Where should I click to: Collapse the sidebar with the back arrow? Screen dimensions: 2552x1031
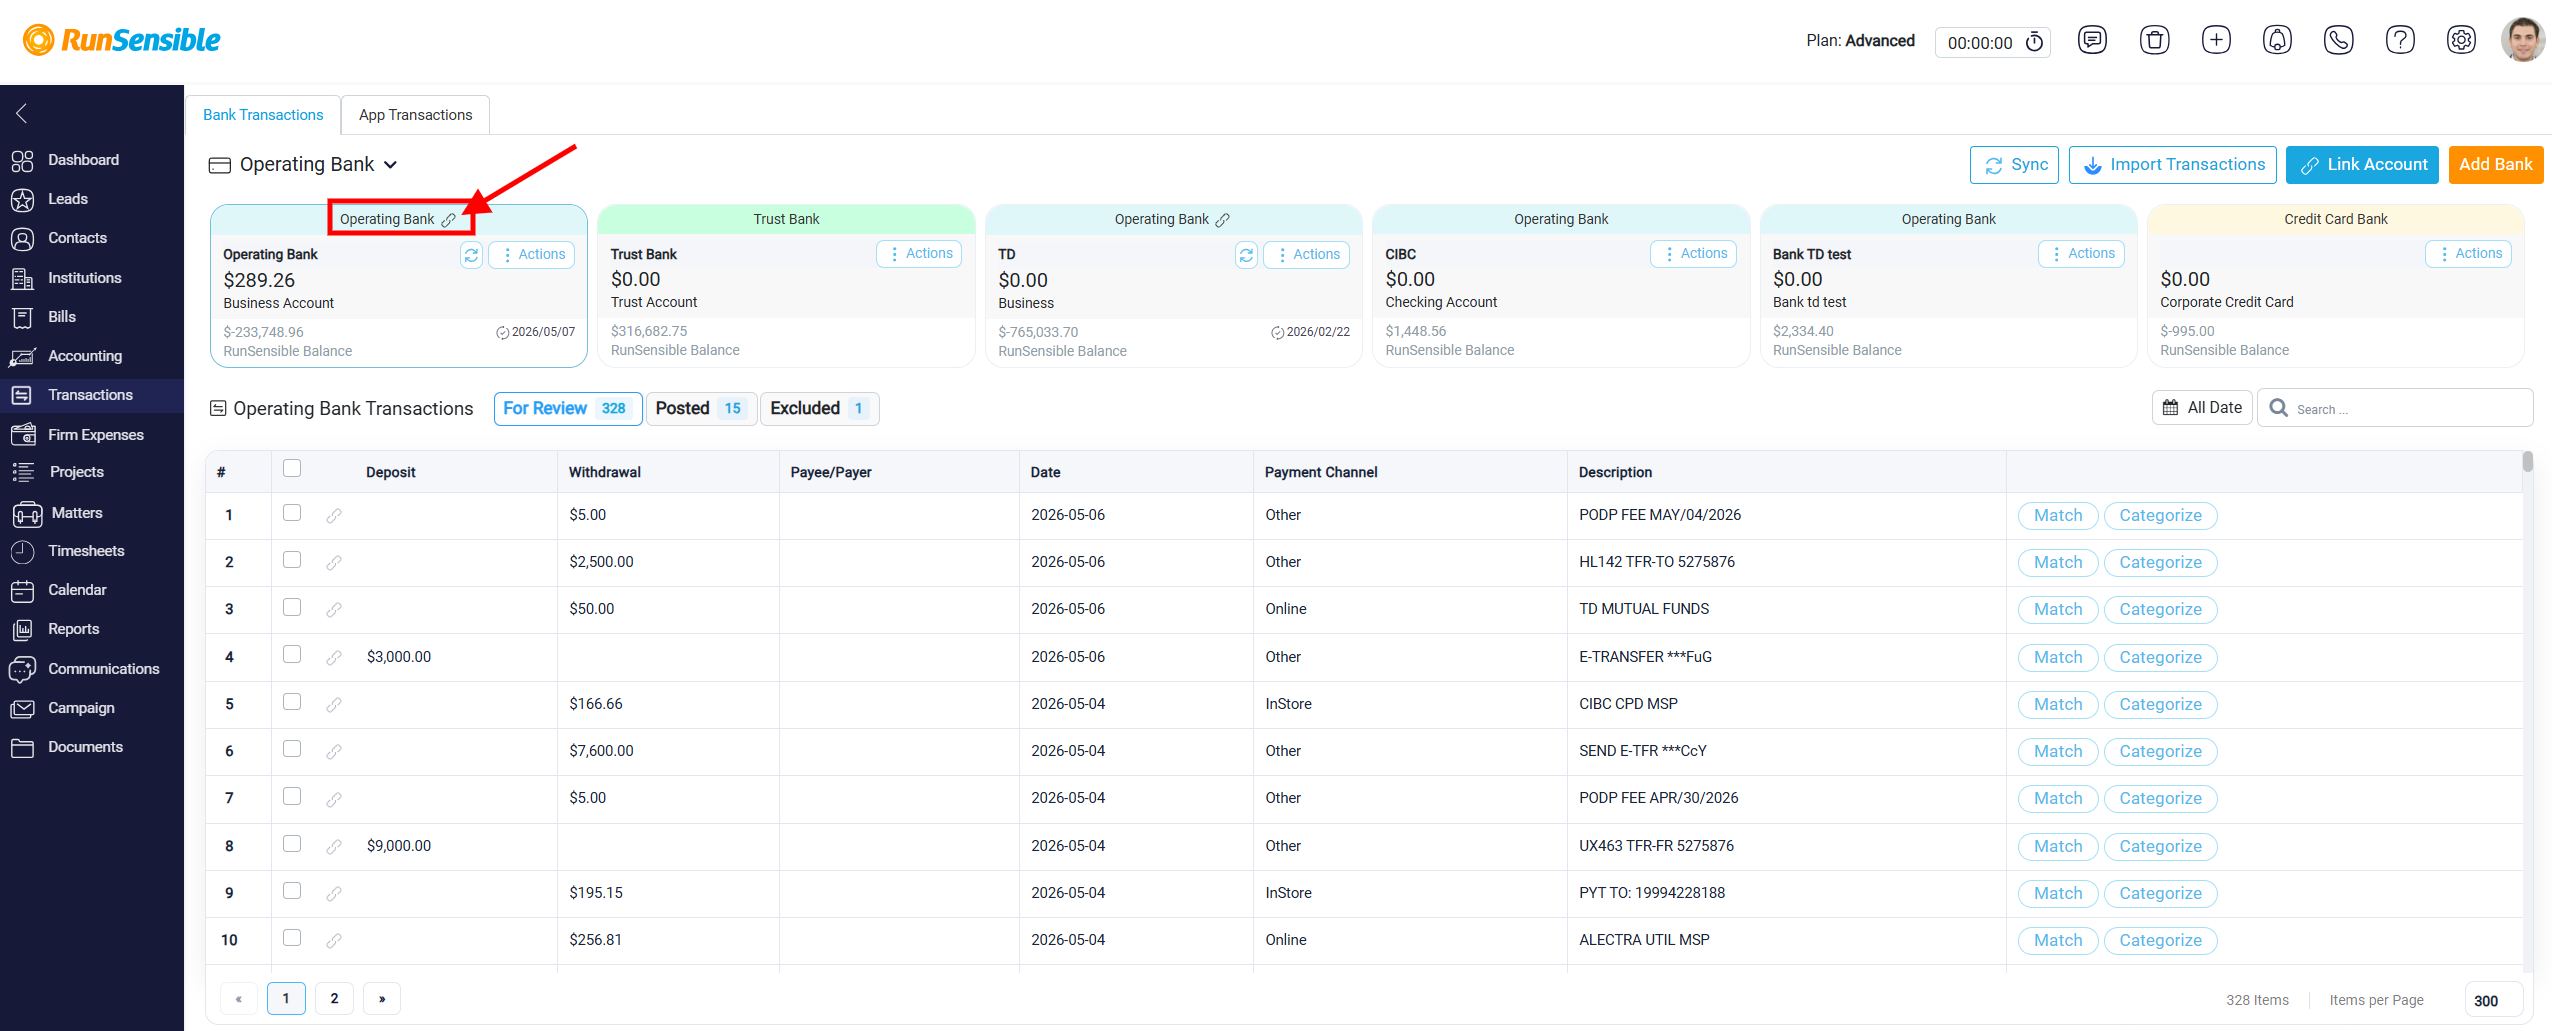pos(21,113)
